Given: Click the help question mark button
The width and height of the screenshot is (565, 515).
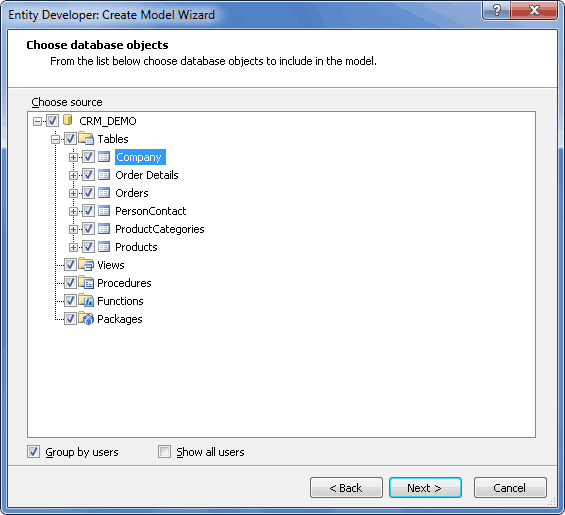Looking at the screenshot, I should point(496,10).
